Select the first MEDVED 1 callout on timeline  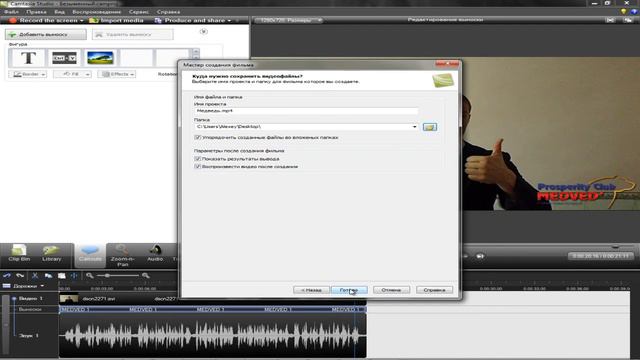point(75,310)
